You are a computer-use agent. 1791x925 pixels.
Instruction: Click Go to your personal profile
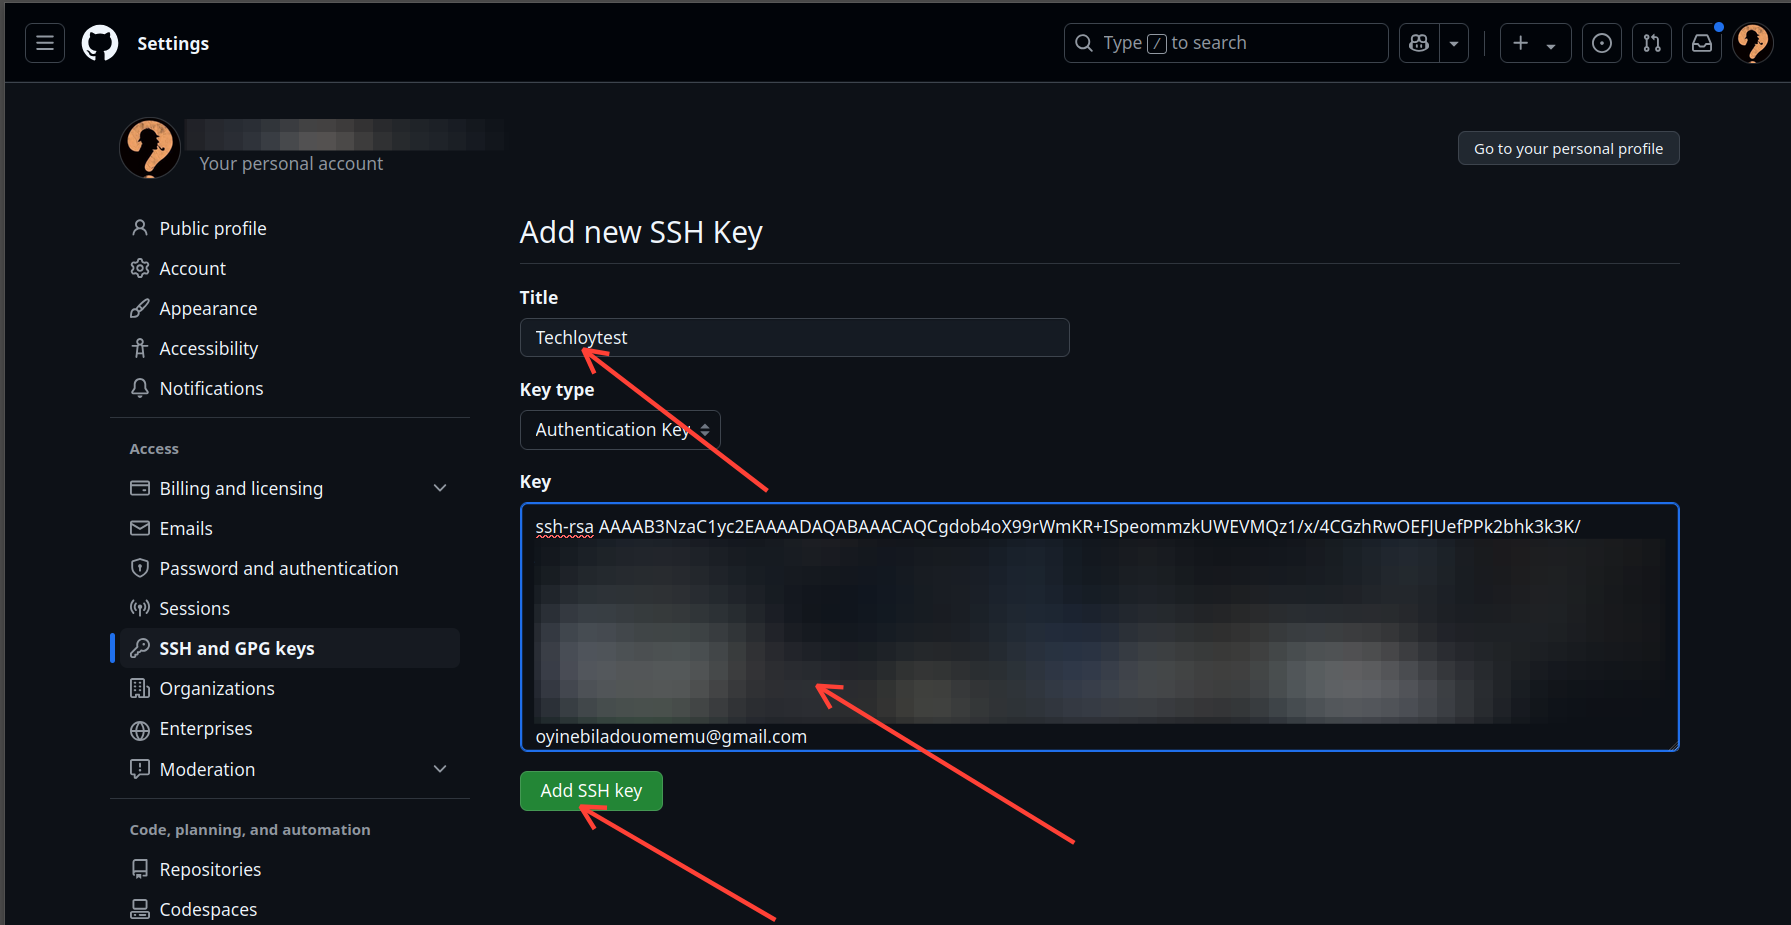[x=1568, y=148]
